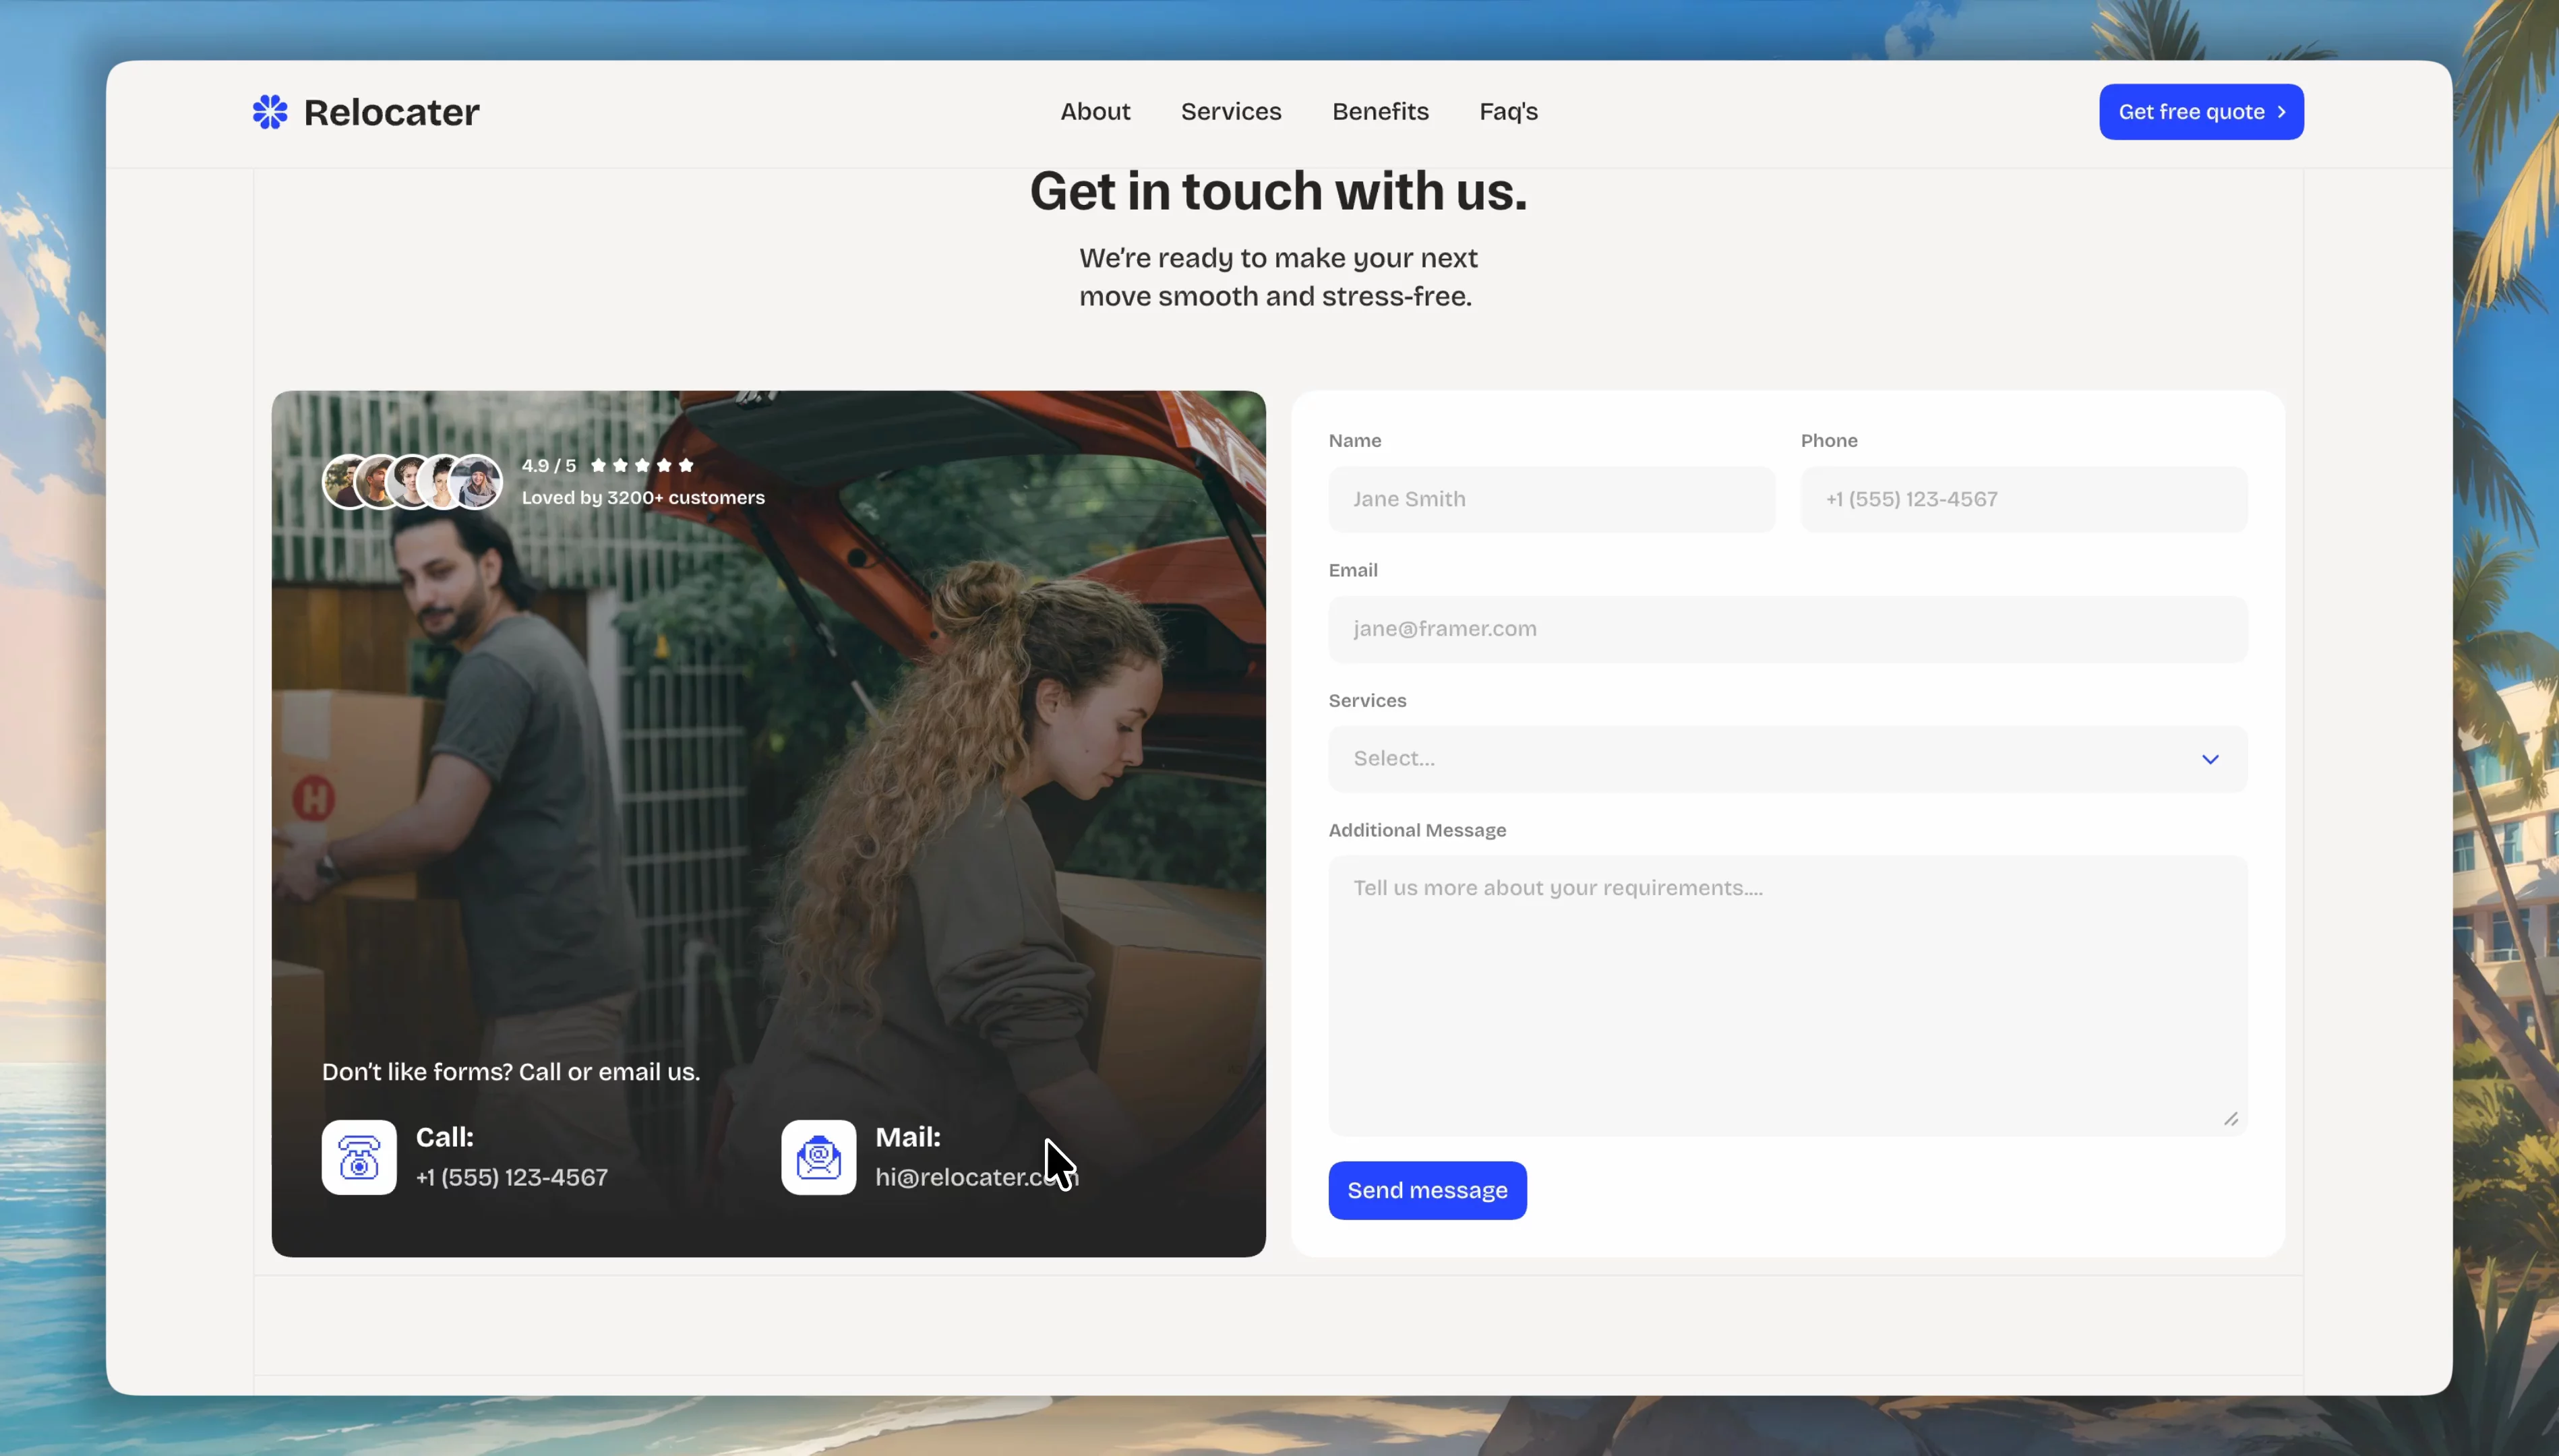Click the mail envelope icon

point(818,1157)
